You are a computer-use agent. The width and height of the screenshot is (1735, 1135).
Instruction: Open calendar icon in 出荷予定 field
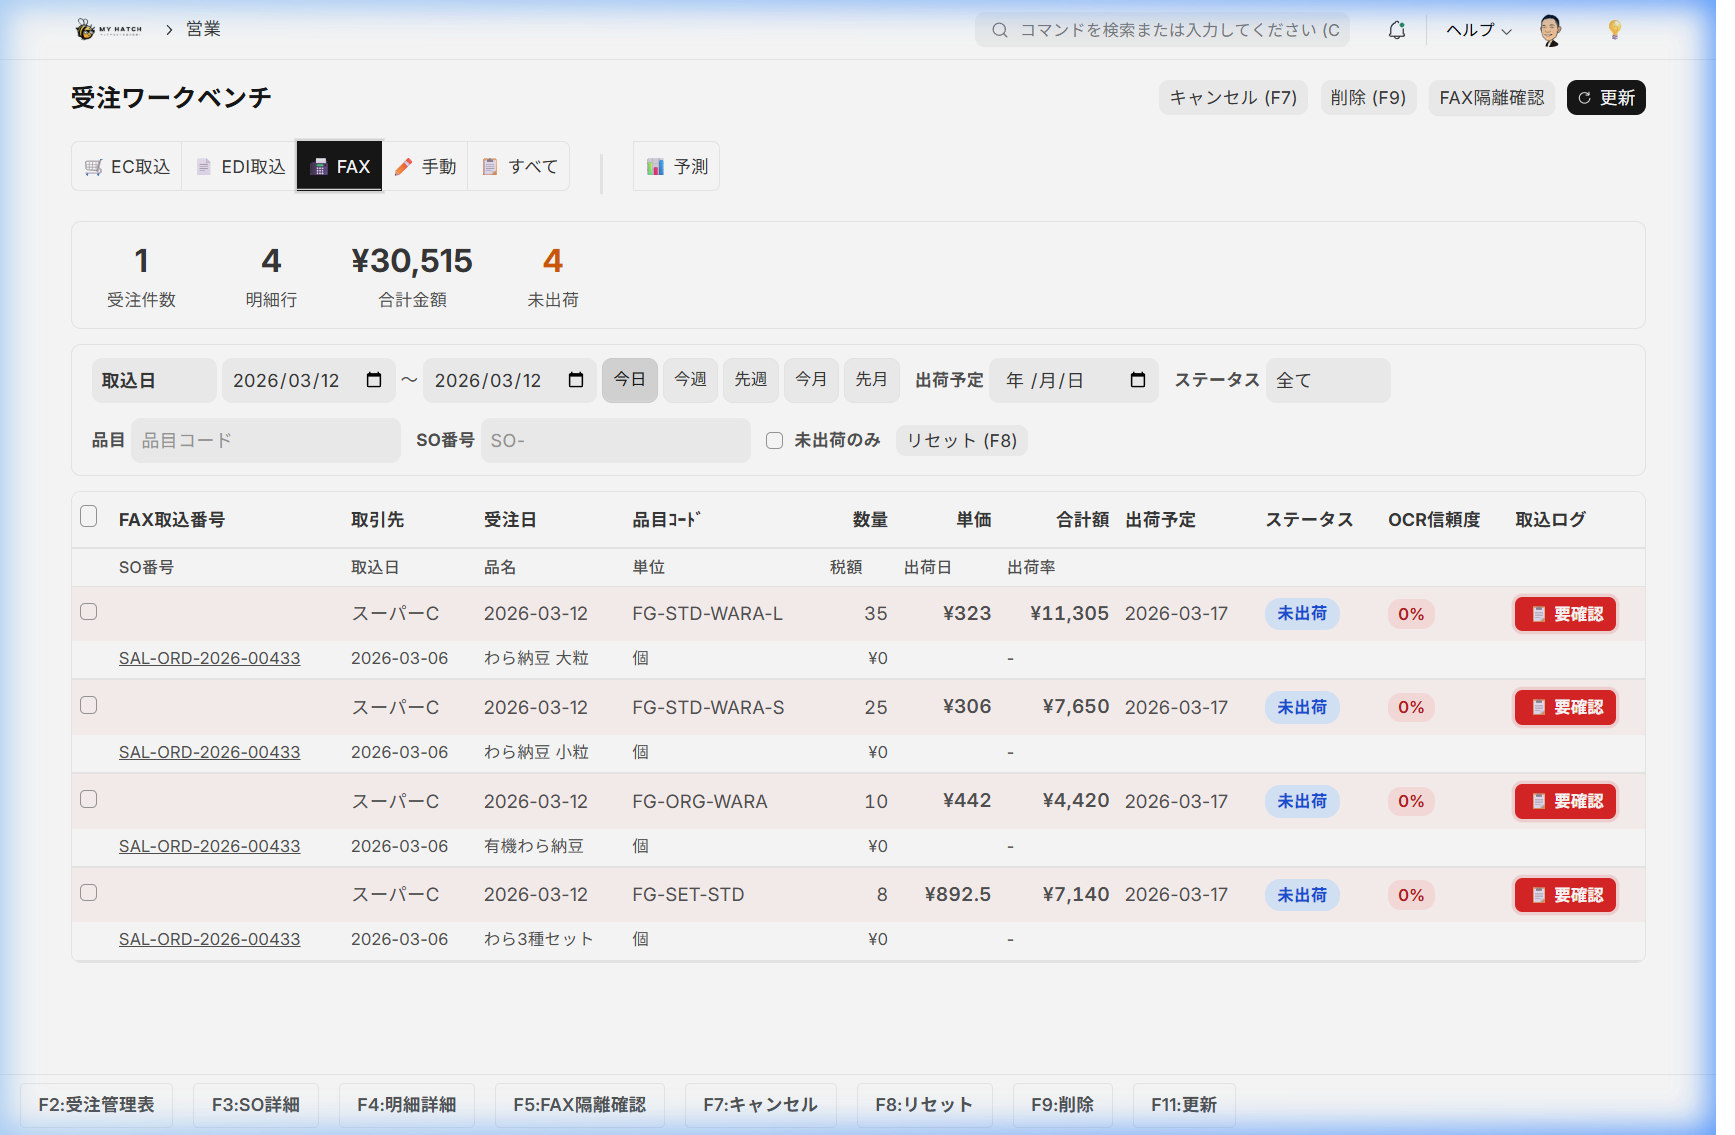(1137, 380)
